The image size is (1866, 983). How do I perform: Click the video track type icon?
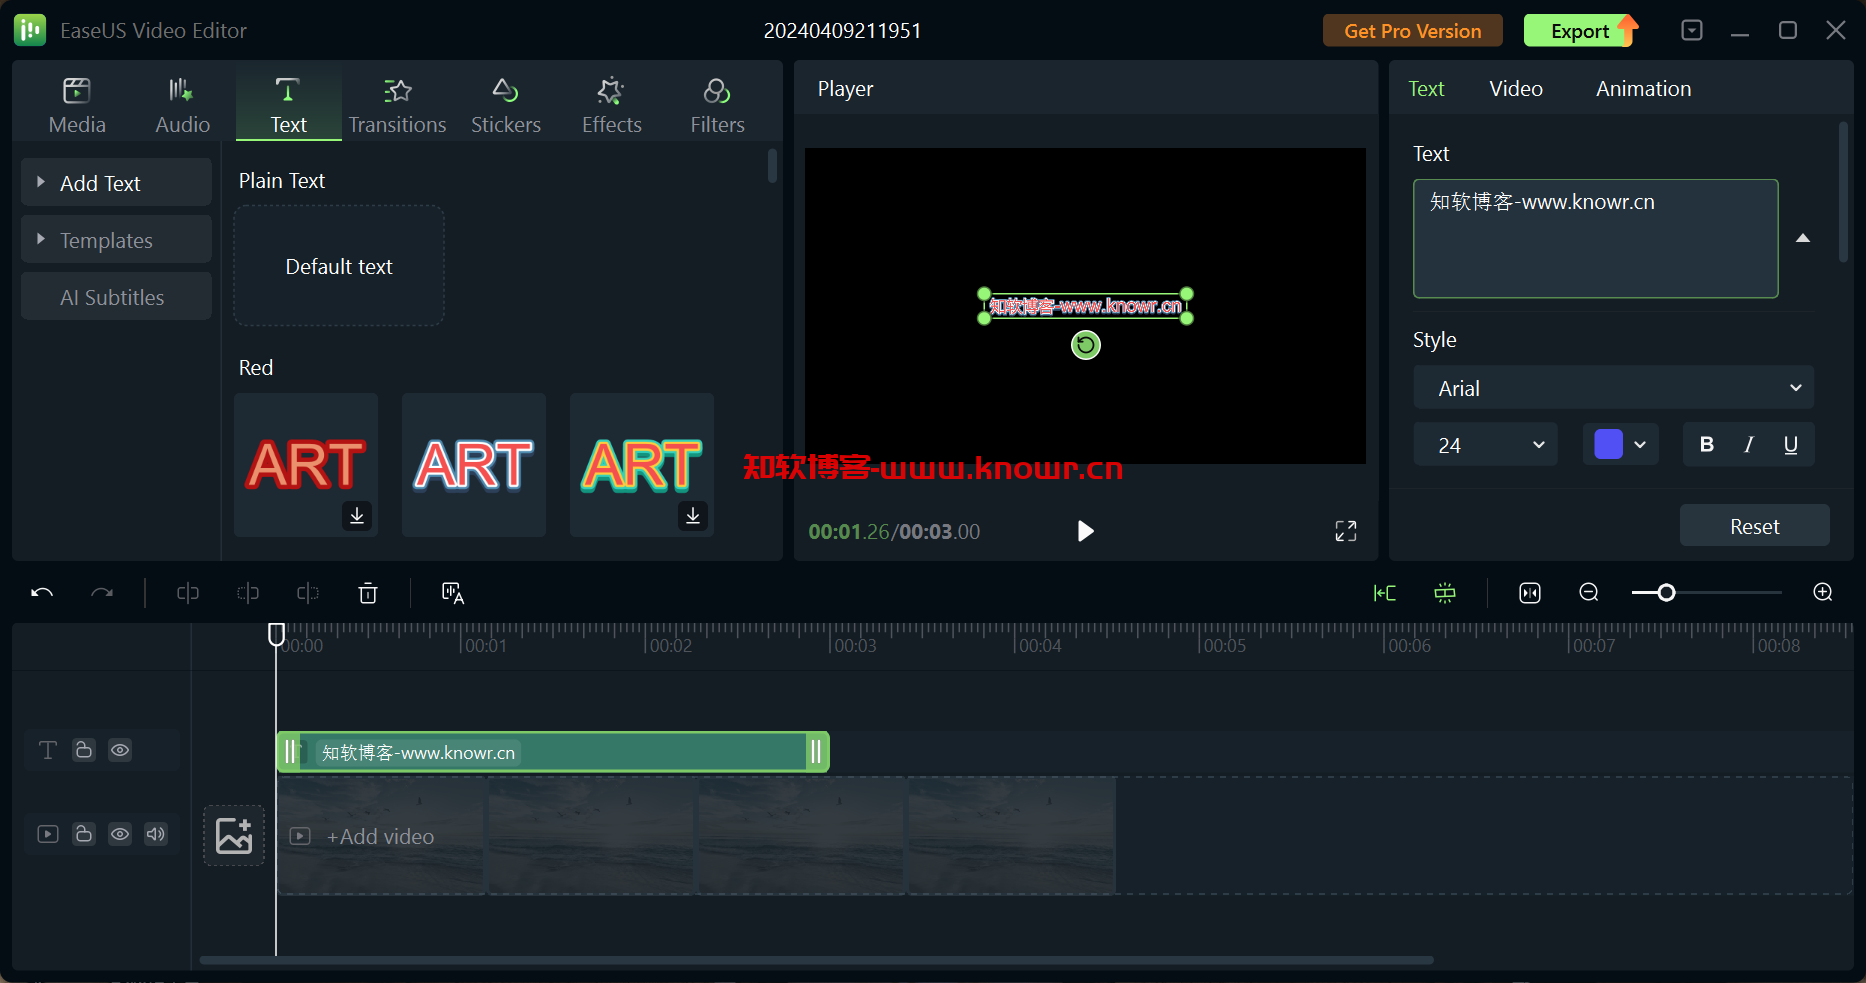(x=48, y=834)
